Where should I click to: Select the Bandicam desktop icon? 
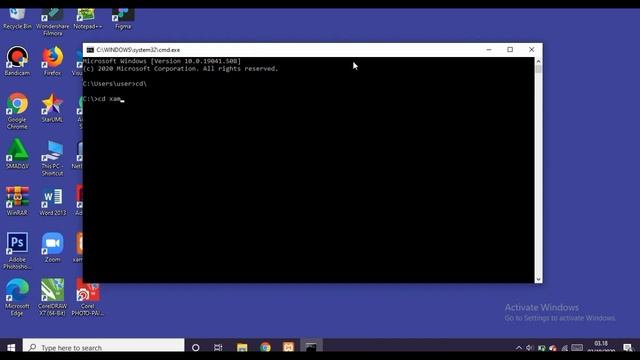click(x=17, y=61)
